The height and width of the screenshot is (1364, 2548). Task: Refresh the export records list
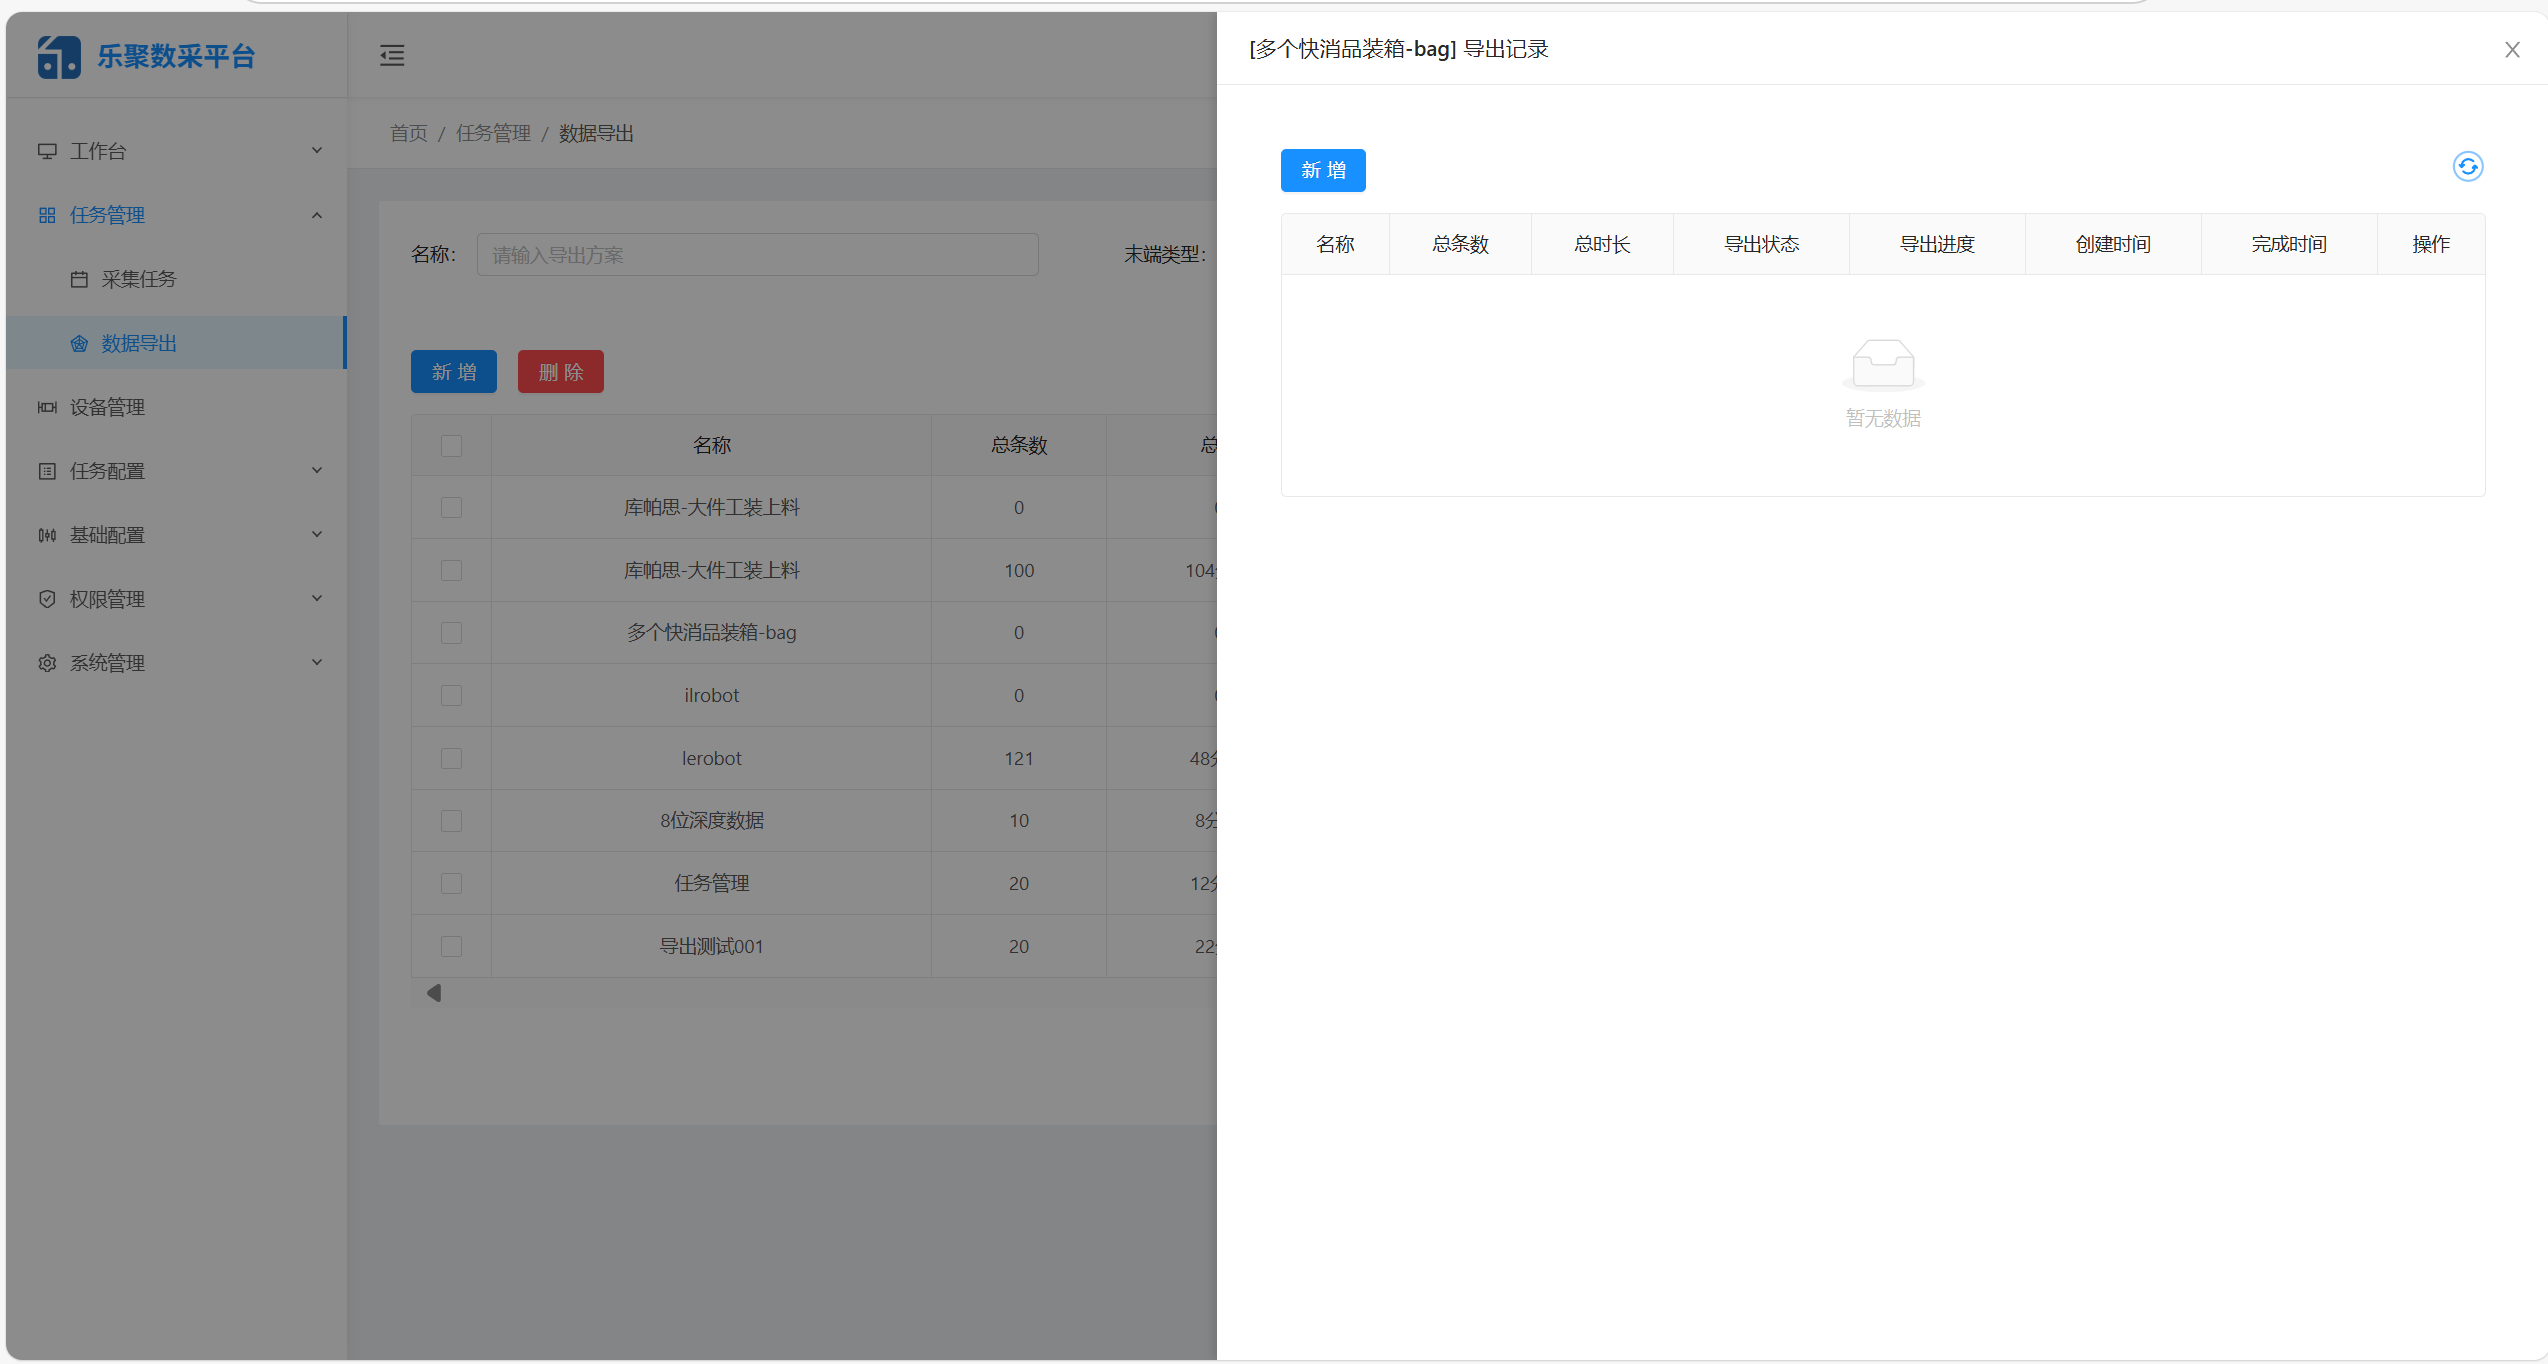pyautogui.click(x=2467, y=167)
